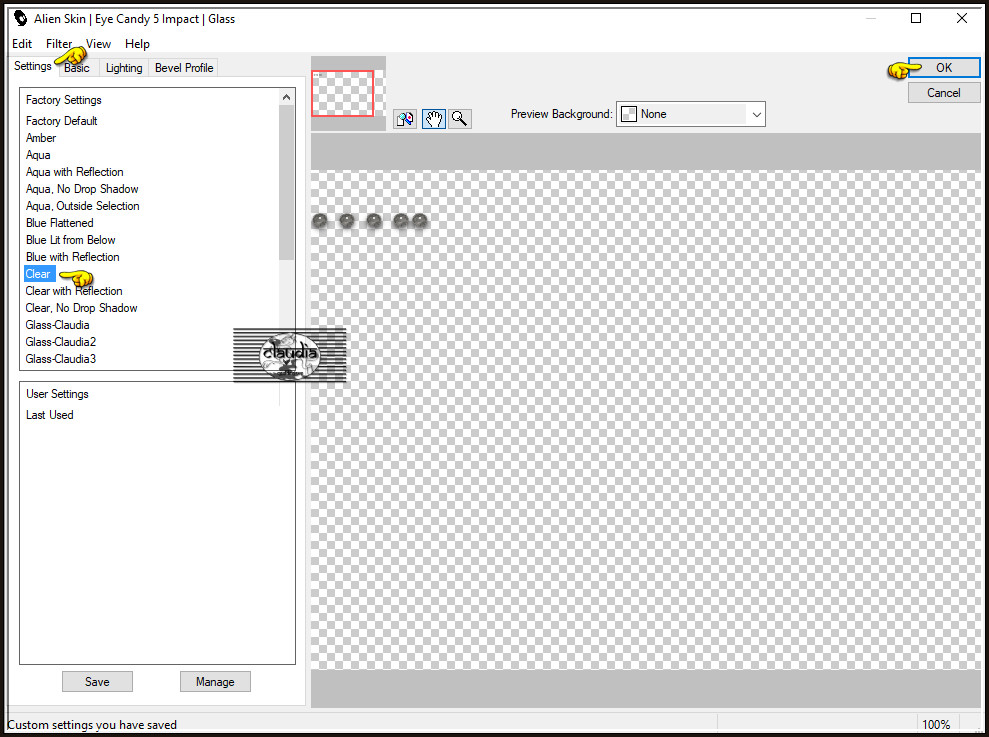Open the Help menu

click(x=137, y=44)
